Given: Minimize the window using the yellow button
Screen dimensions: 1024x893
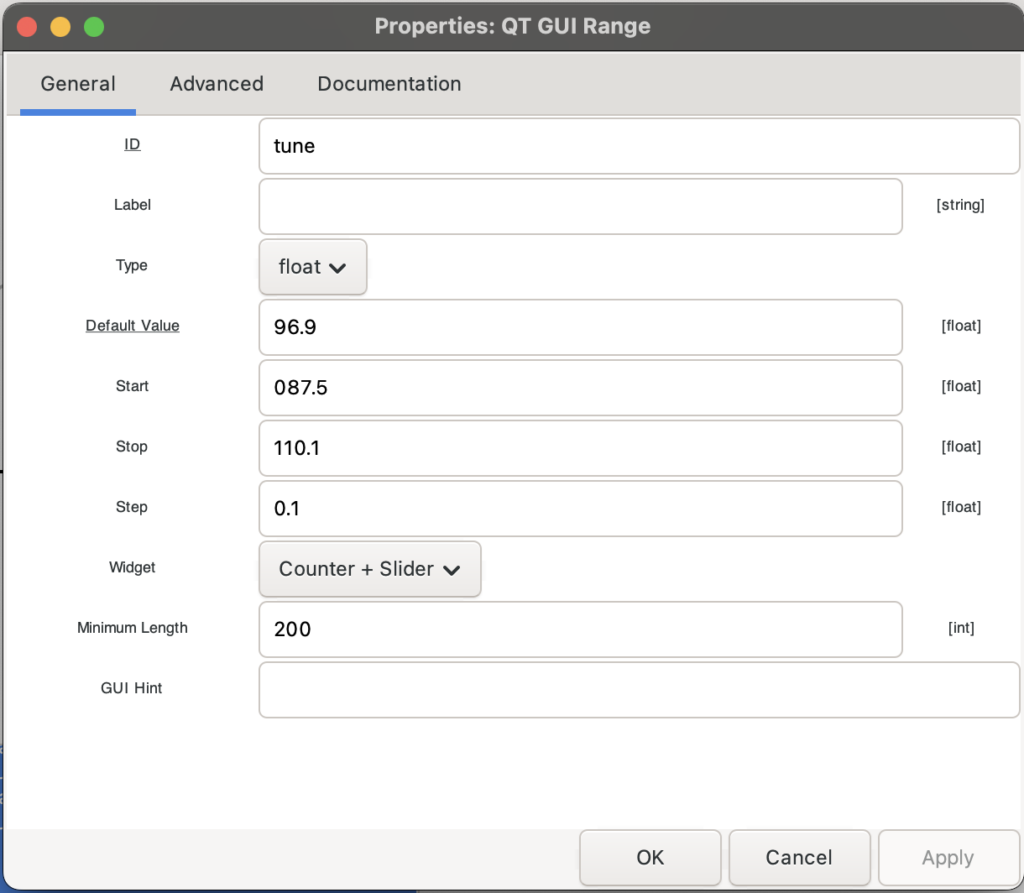Looking at the screenshot, I should click(60, 27).
